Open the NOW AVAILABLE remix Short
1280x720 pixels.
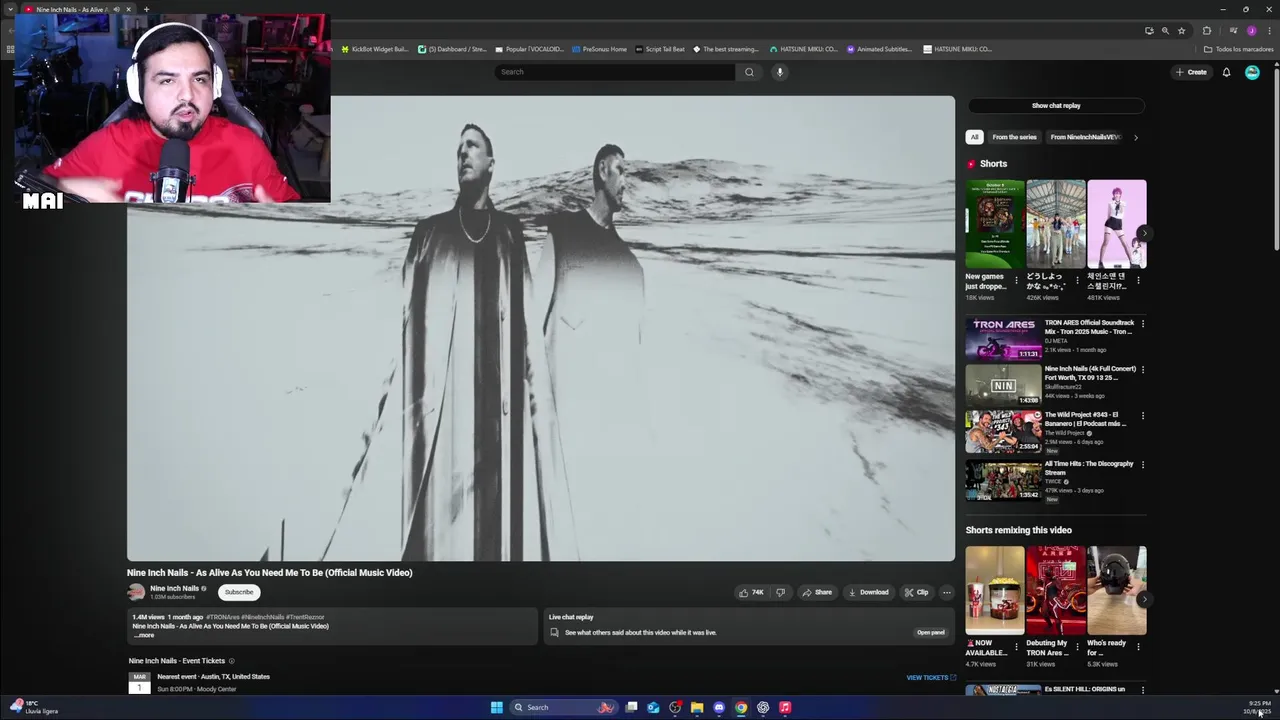tap(994, 591)
